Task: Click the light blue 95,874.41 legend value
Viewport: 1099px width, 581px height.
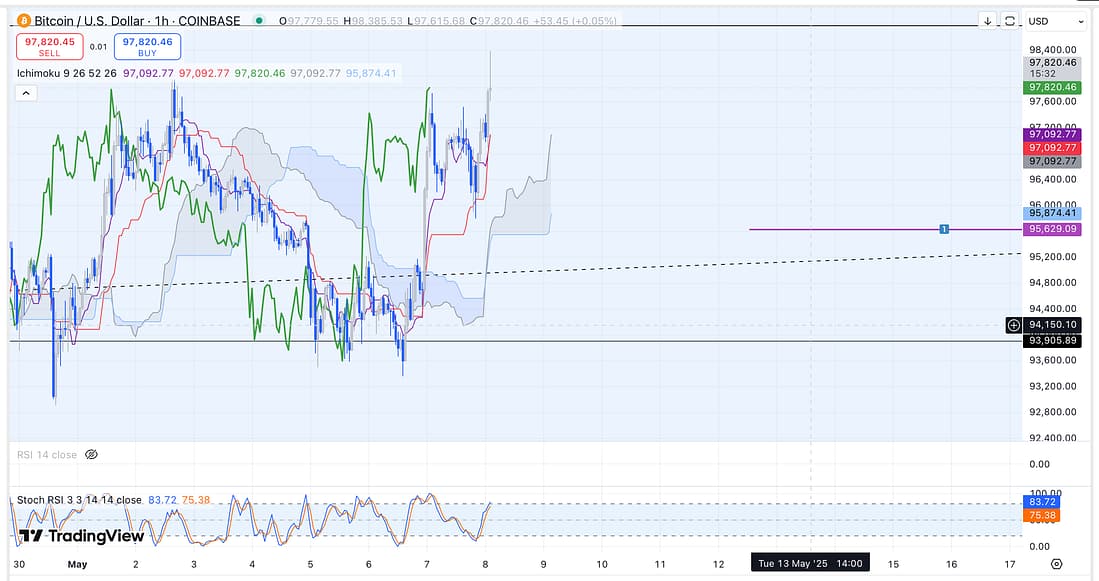Action: tap(371, 73)
